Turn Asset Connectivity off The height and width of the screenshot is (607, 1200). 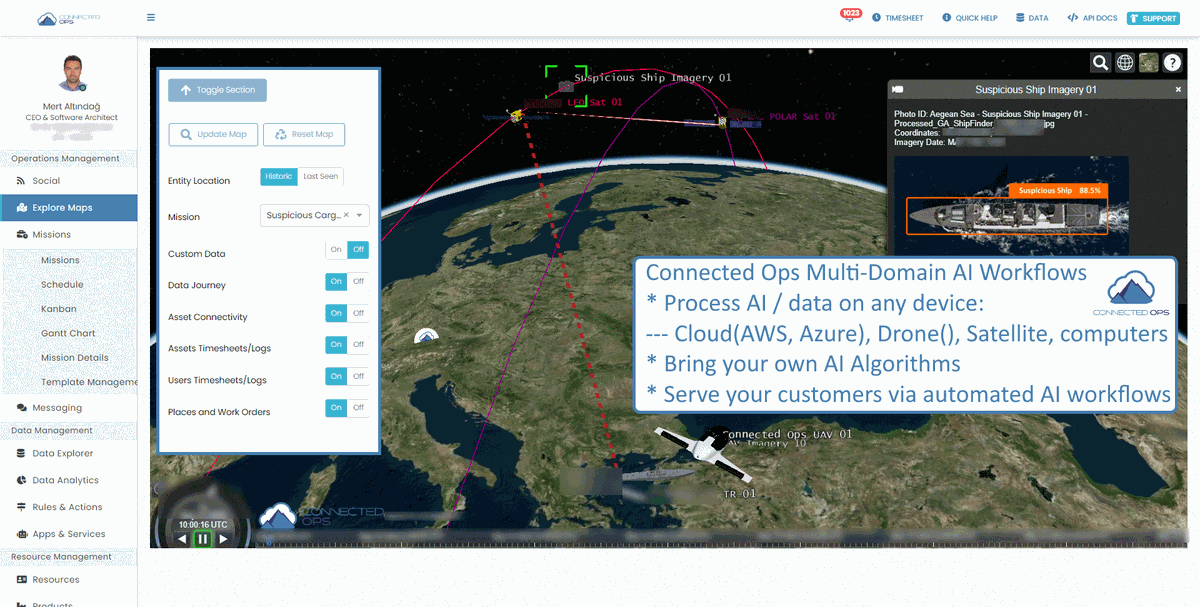(x=358, y=313)
